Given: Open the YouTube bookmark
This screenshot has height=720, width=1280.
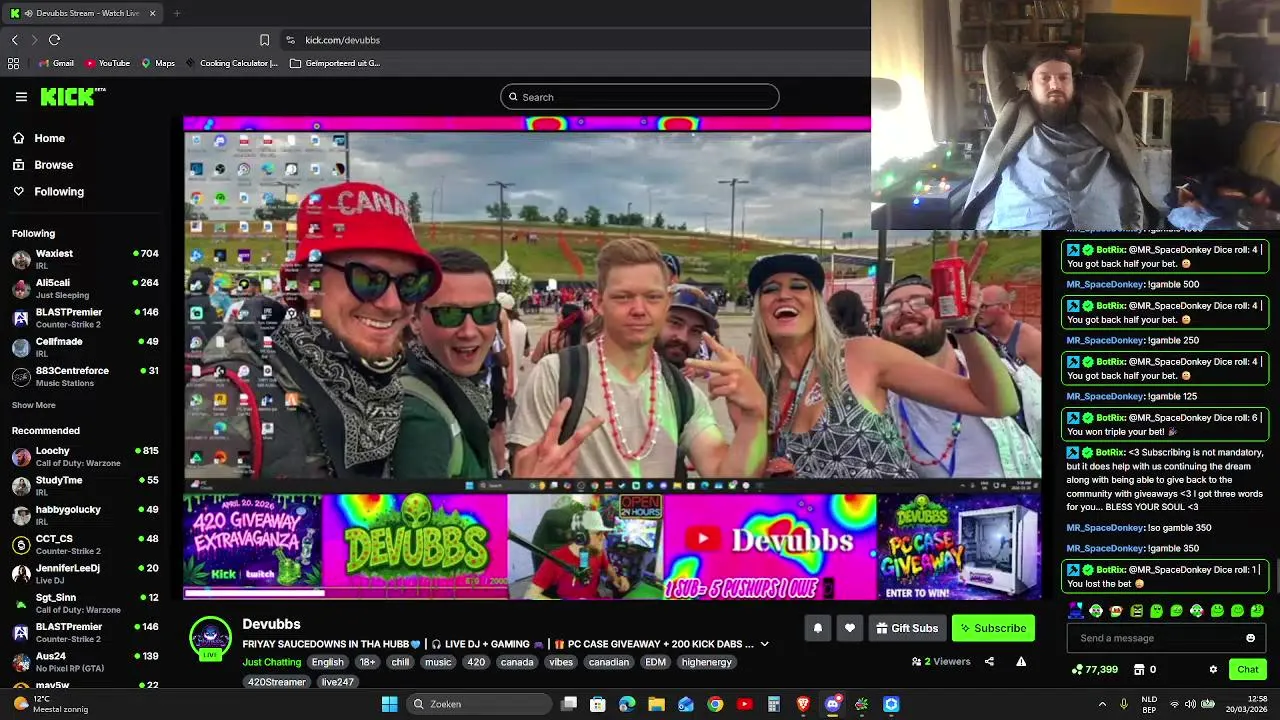Looking at the screenshot, I should point(107,63).
